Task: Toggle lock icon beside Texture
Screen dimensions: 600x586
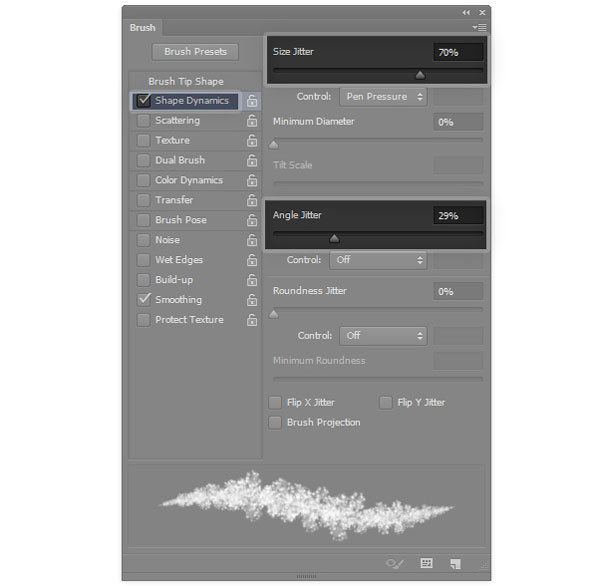Action: [x=252, y=140]
